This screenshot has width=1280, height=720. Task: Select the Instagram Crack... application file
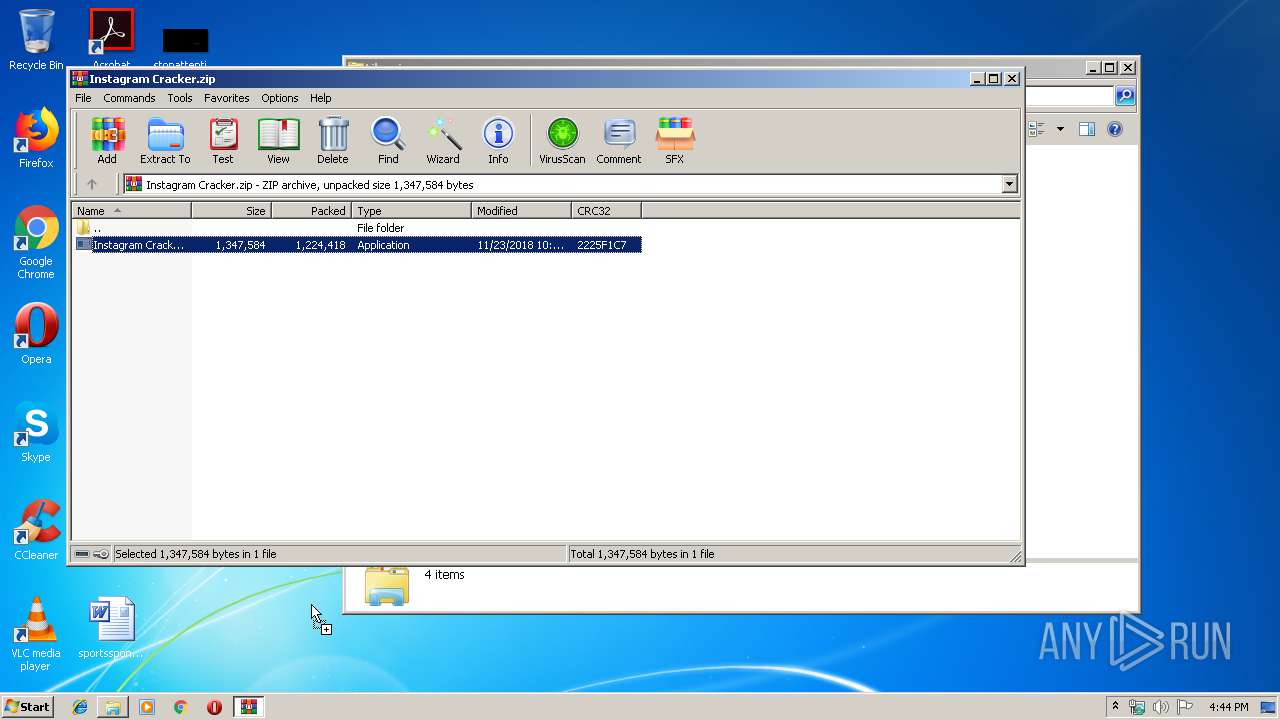(358, 245)
